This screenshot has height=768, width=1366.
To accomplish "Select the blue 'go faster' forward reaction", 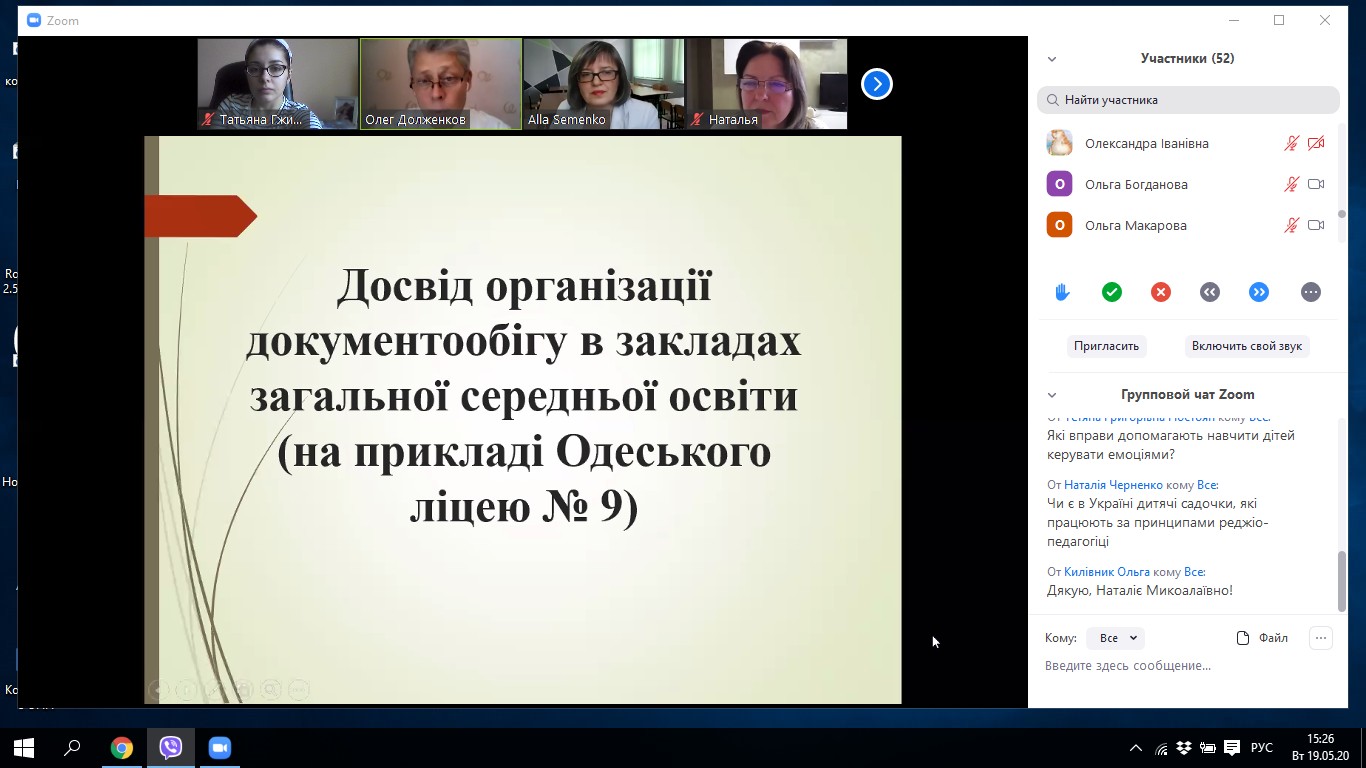I will pos(1259,292).
